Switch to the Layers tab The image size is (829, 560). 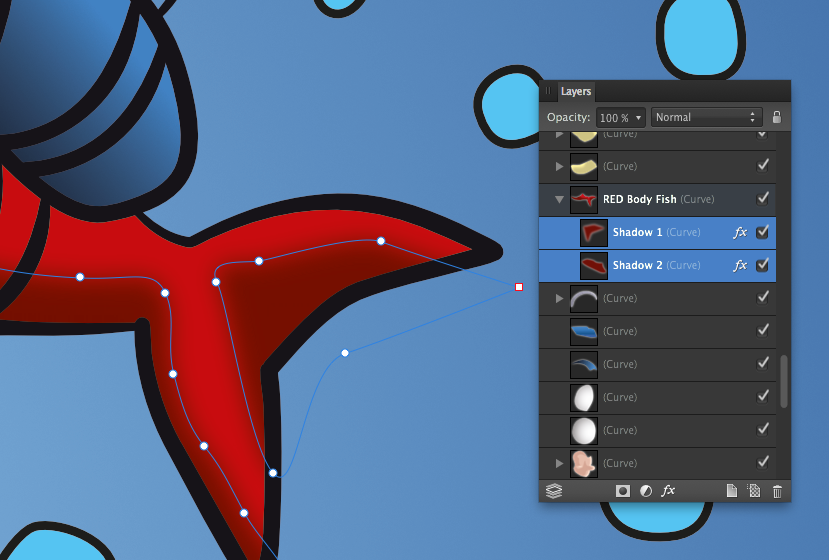click(x=576, y=91)
